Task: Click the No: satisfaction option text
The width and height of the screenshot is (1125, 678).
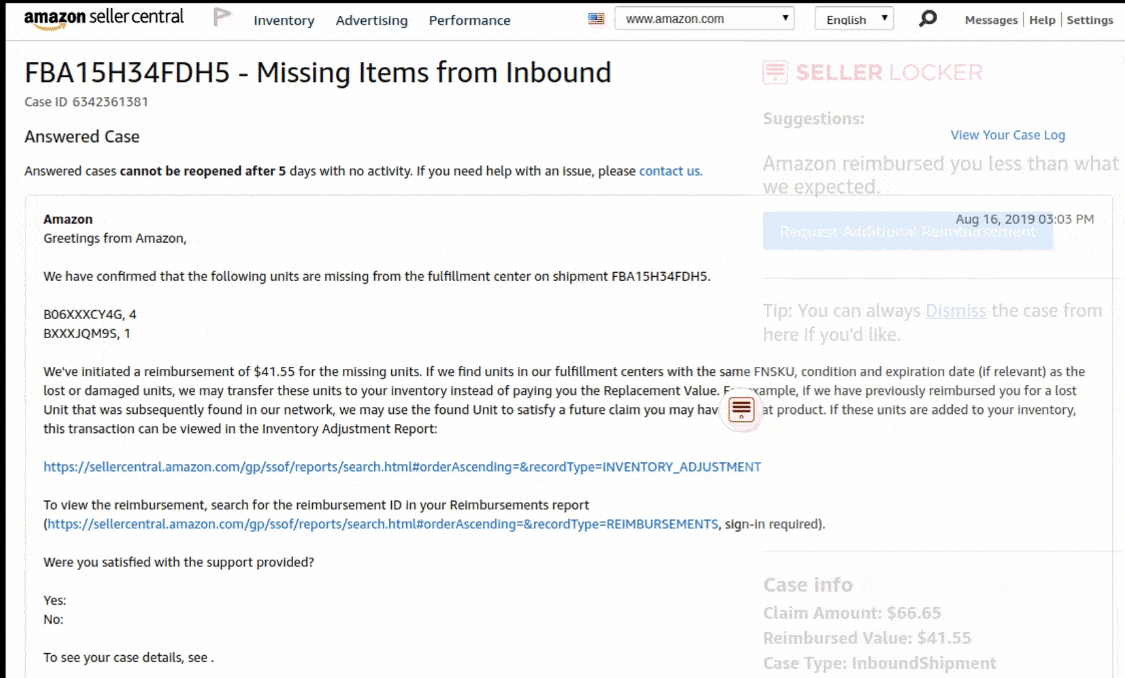Action: click(53, 620)
